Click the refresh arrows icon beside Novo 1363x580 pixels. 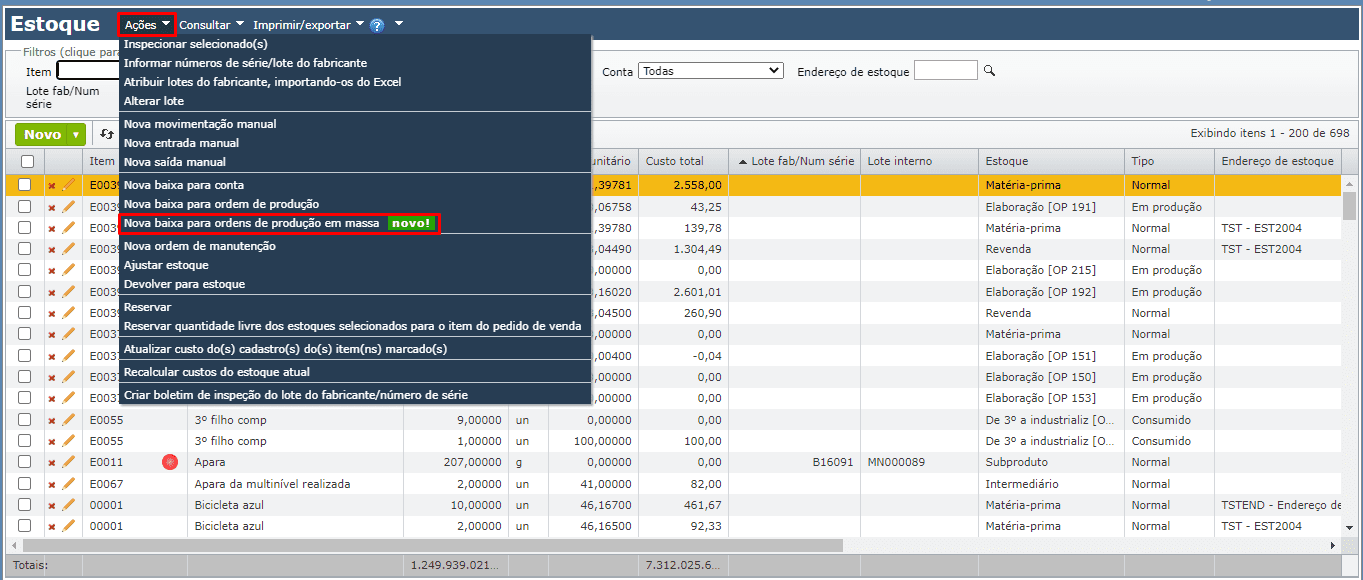click(x=107, y=134)
